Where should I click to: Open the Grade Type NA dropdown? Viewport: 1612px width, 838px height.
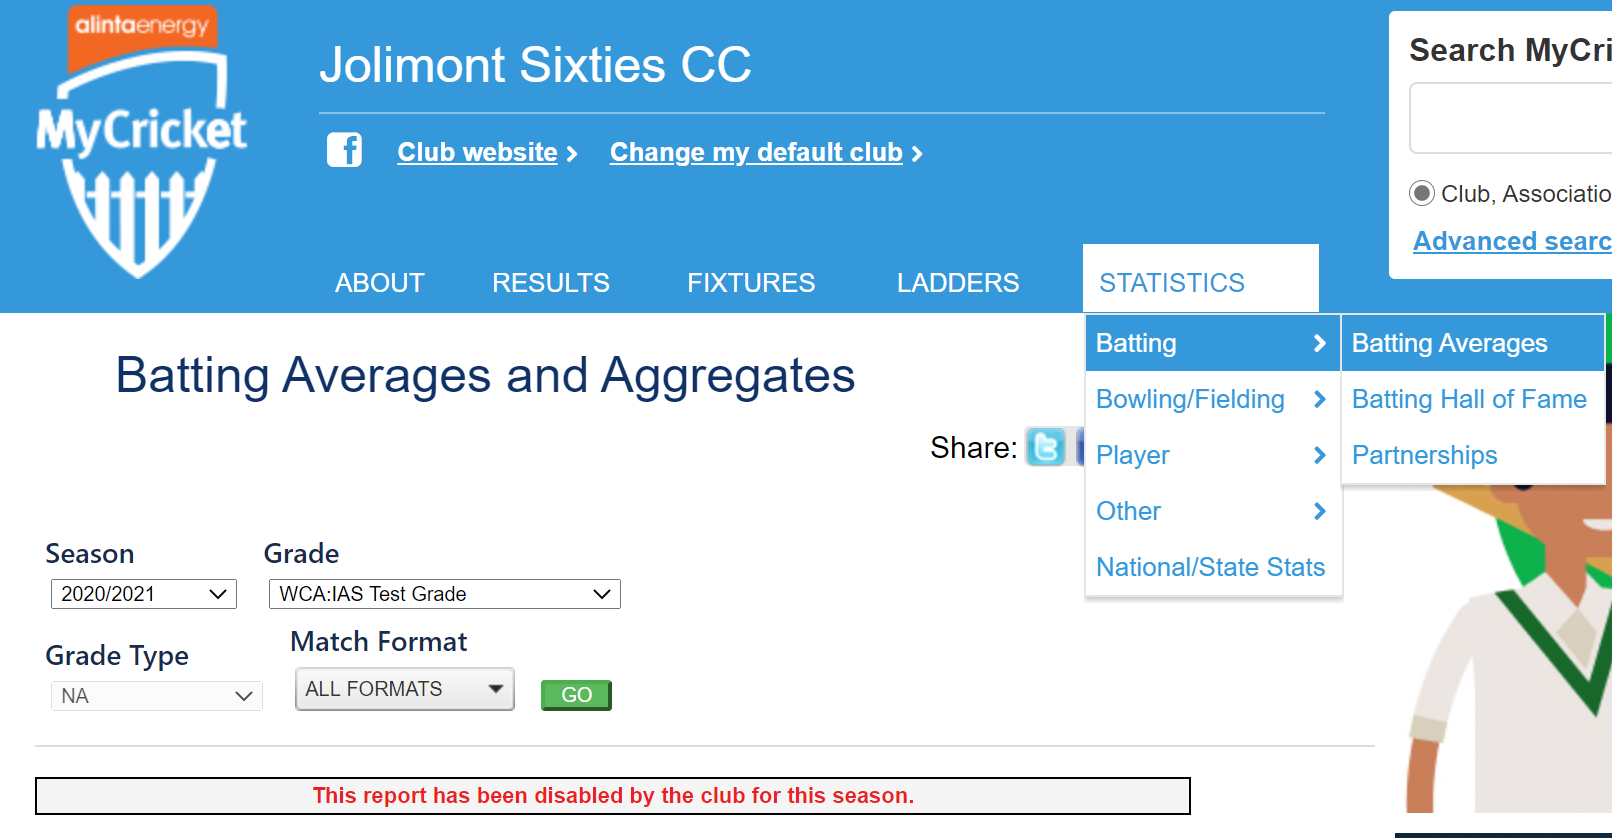point(157,696)
